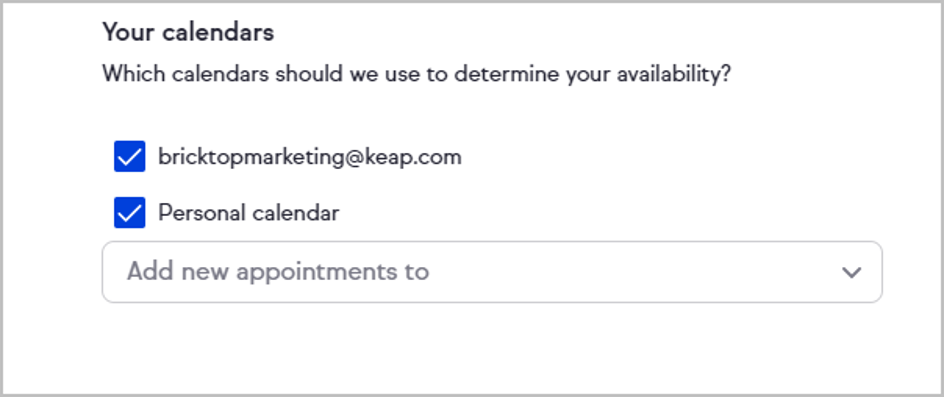Click the bricktopmarketing@keap.com label text
945x397 pixels.
click(x=310, y=157)
